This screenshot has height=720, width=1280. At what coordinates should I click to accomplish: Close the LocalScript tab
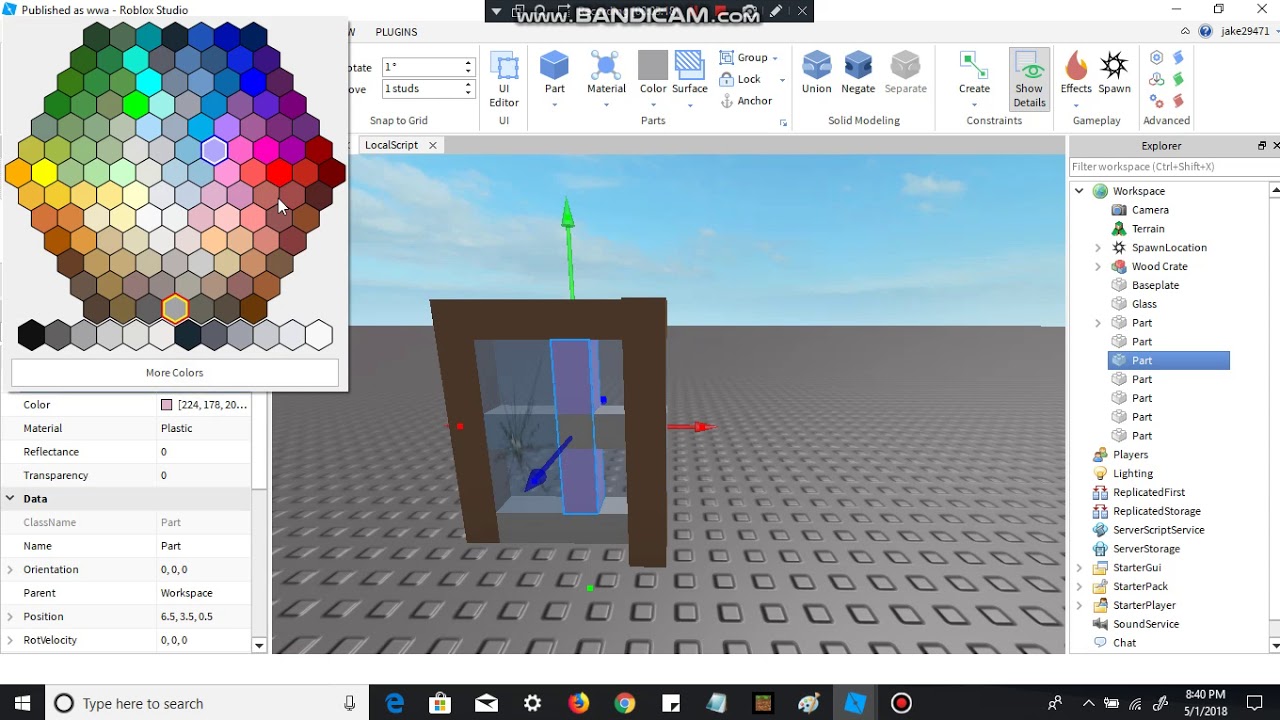[x=433, y=145]
